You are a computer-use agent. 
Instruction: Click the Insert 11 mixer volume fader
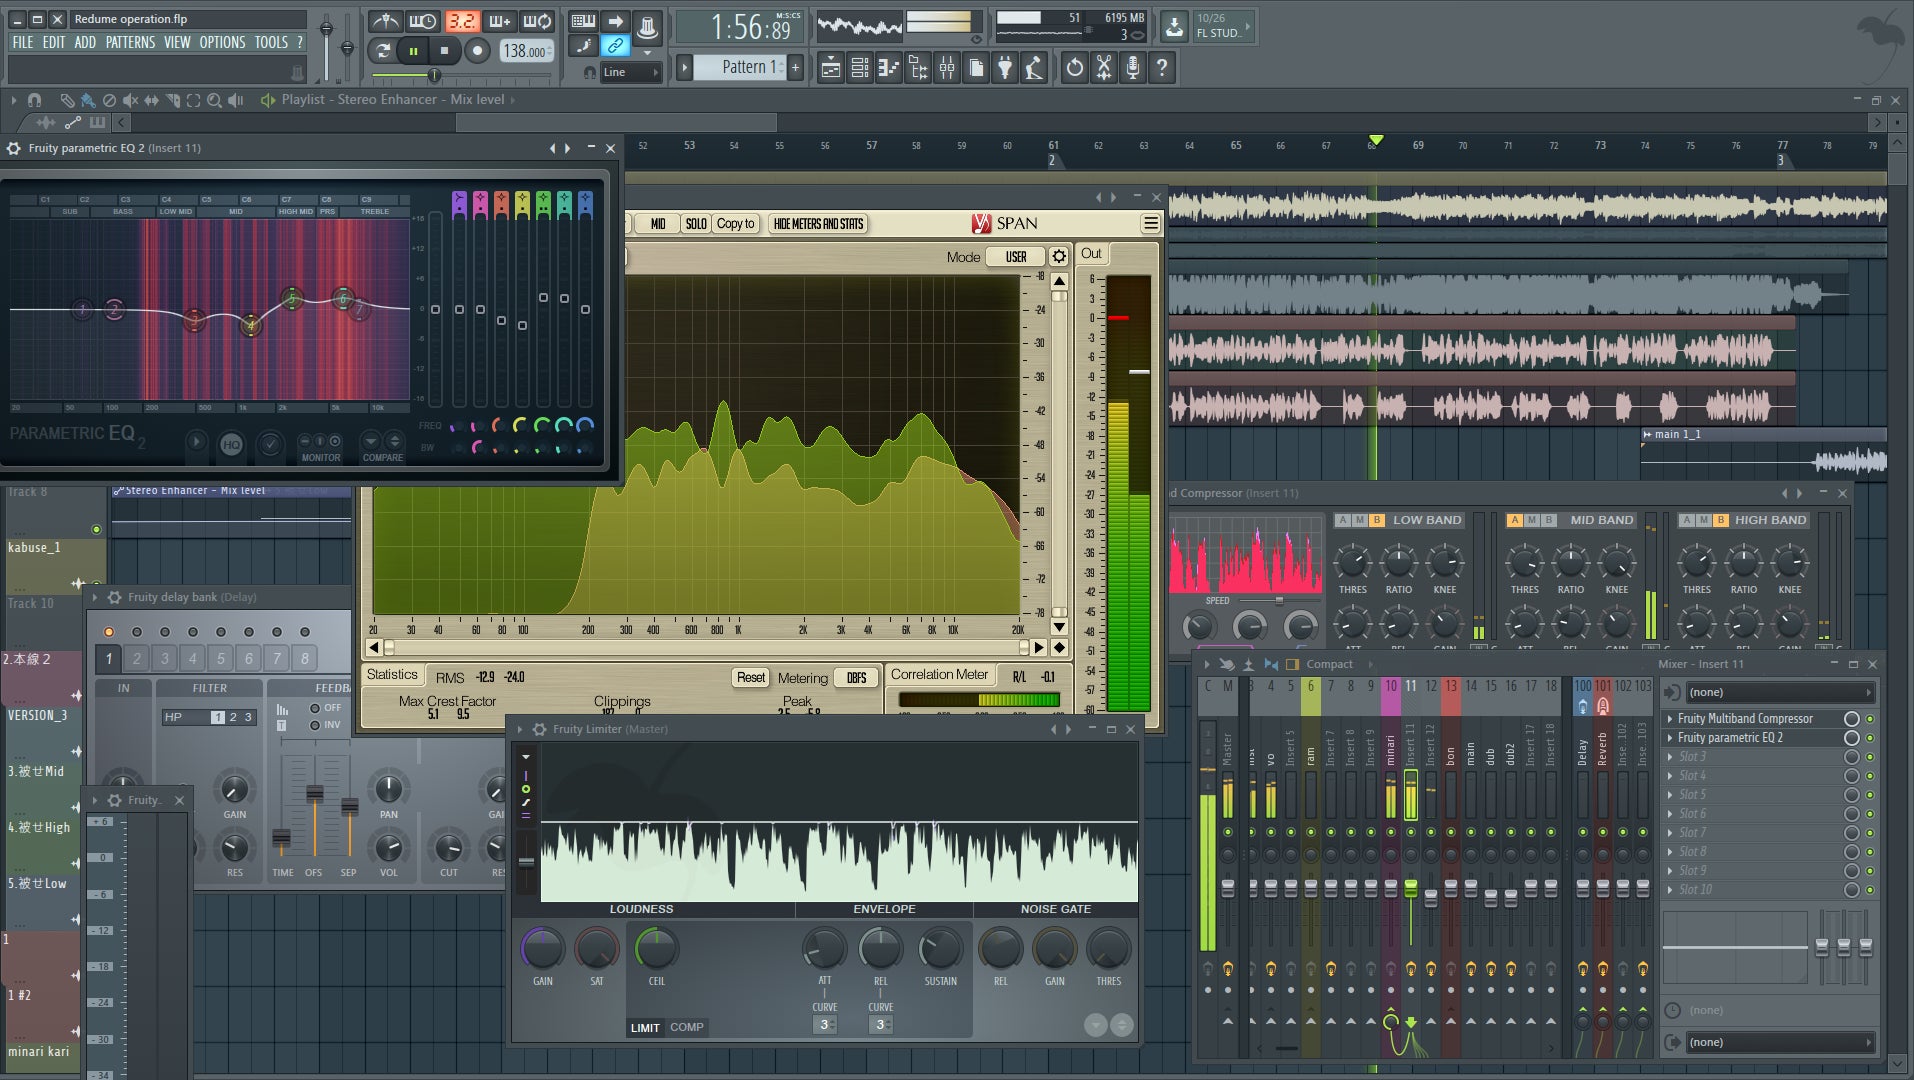pos(1410,888)
